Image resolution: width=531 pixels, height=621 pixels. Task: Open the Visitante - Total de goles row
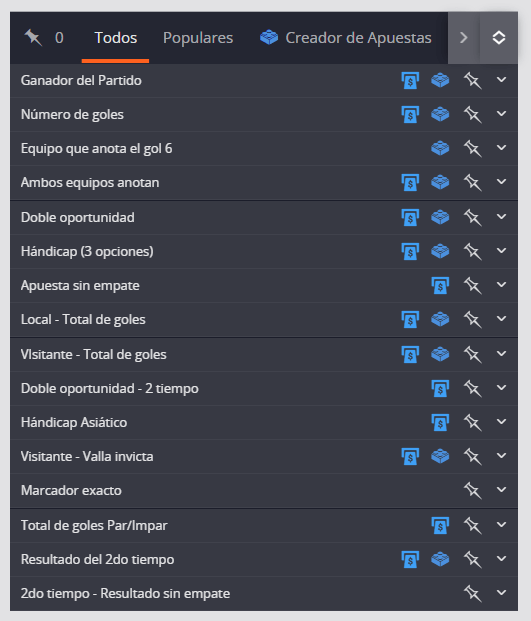click(264, 354)
